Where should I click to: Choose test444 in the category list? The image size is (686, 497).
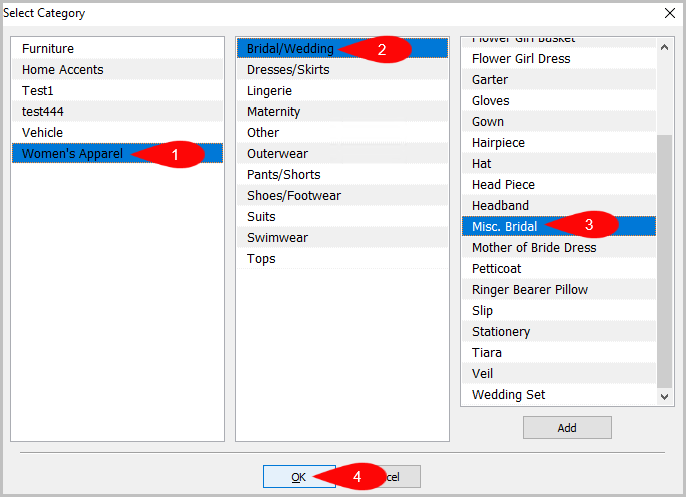point(117,111)
